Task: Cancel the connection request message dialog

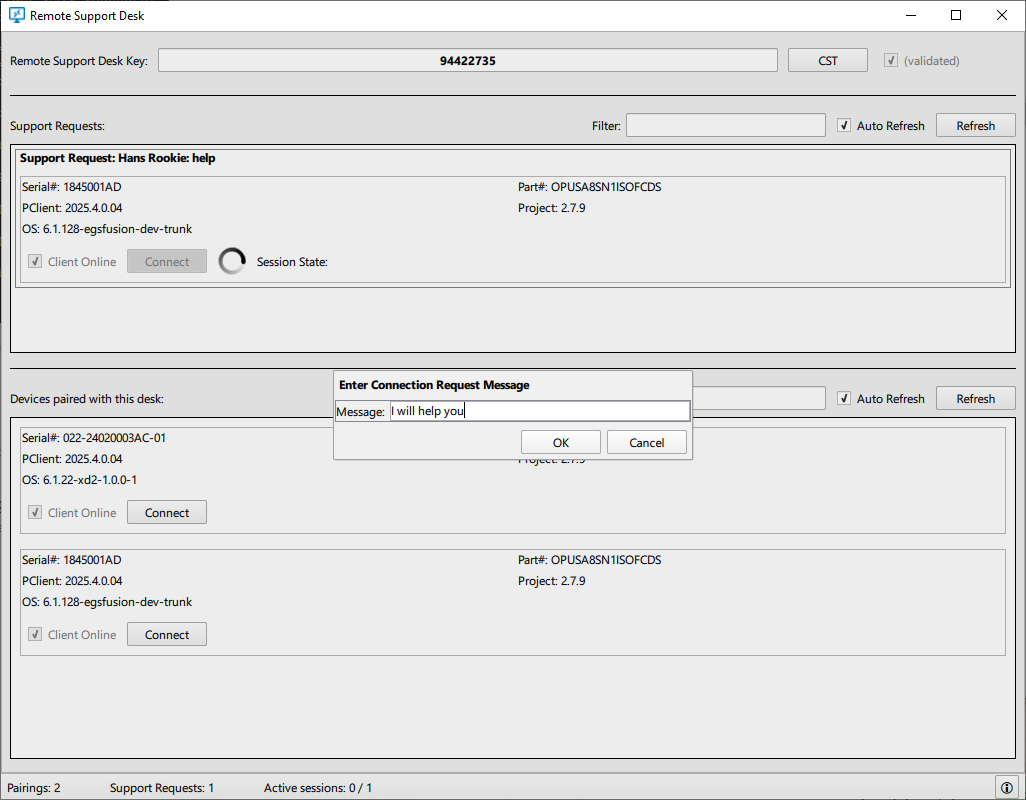Action: (x=647, y=443)
